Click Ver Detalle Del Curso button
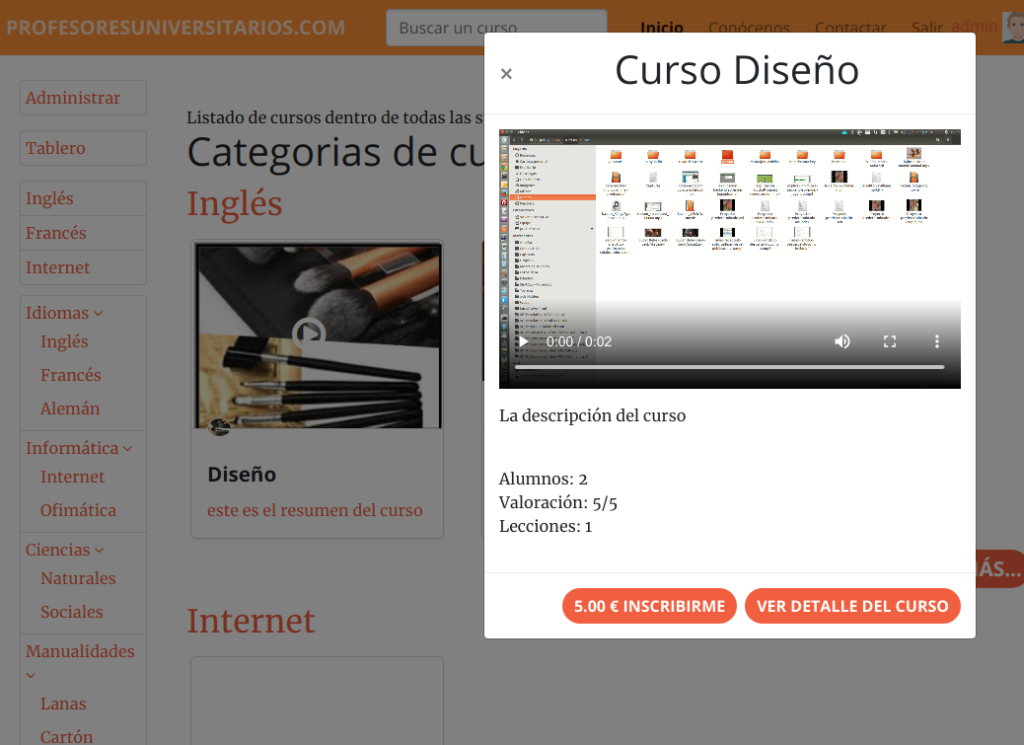Viewport: 1024px width, 745px height. pos(852,606)
